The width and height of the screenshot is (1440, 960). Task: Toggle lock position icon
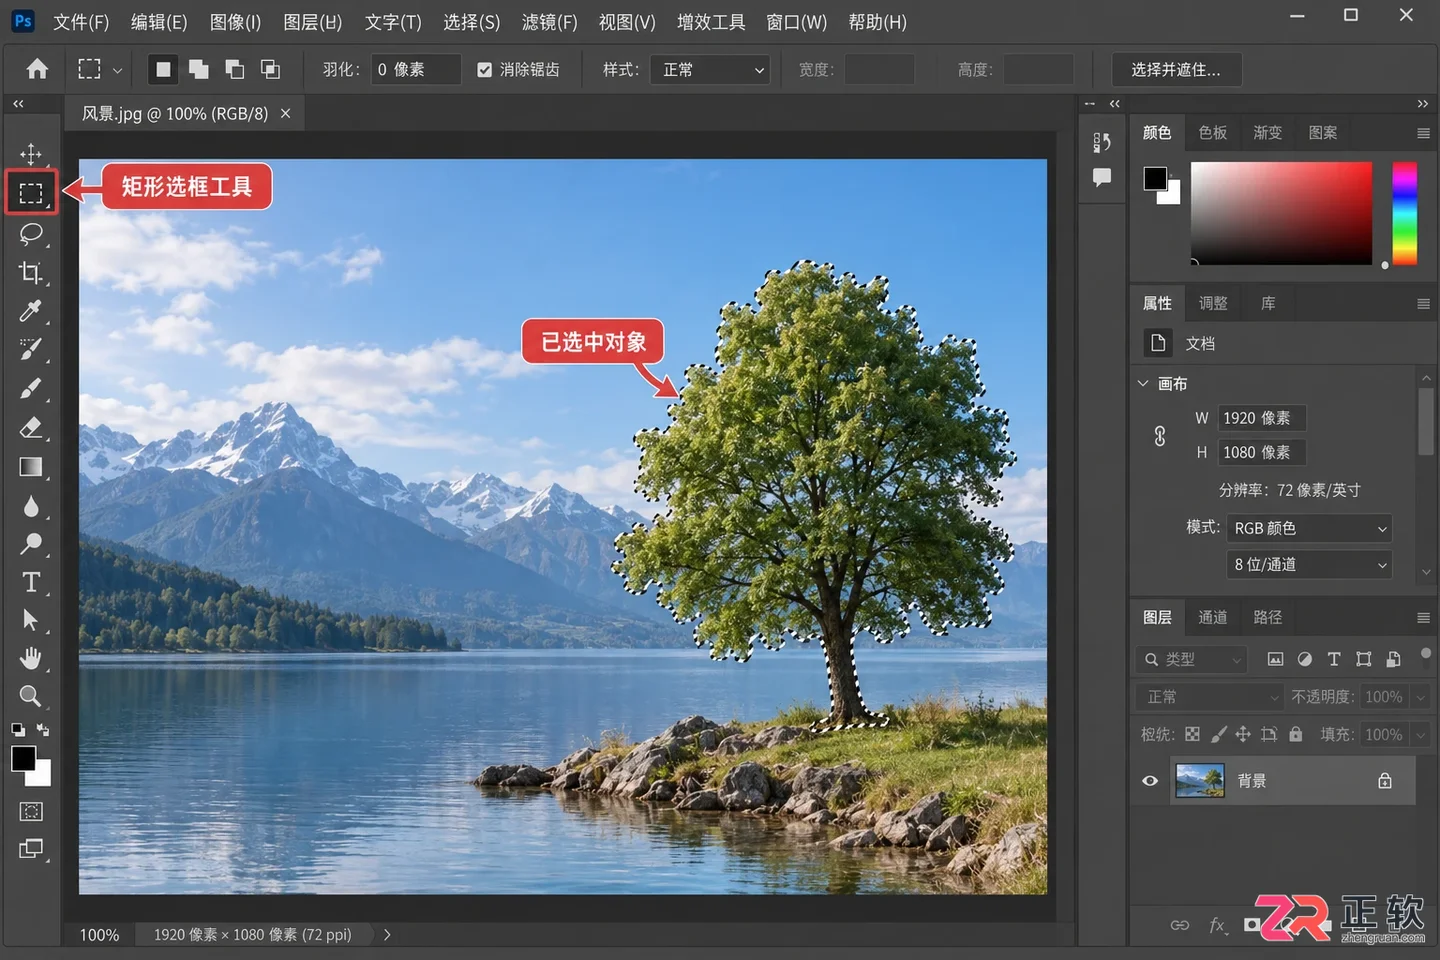coord(1243,734)
